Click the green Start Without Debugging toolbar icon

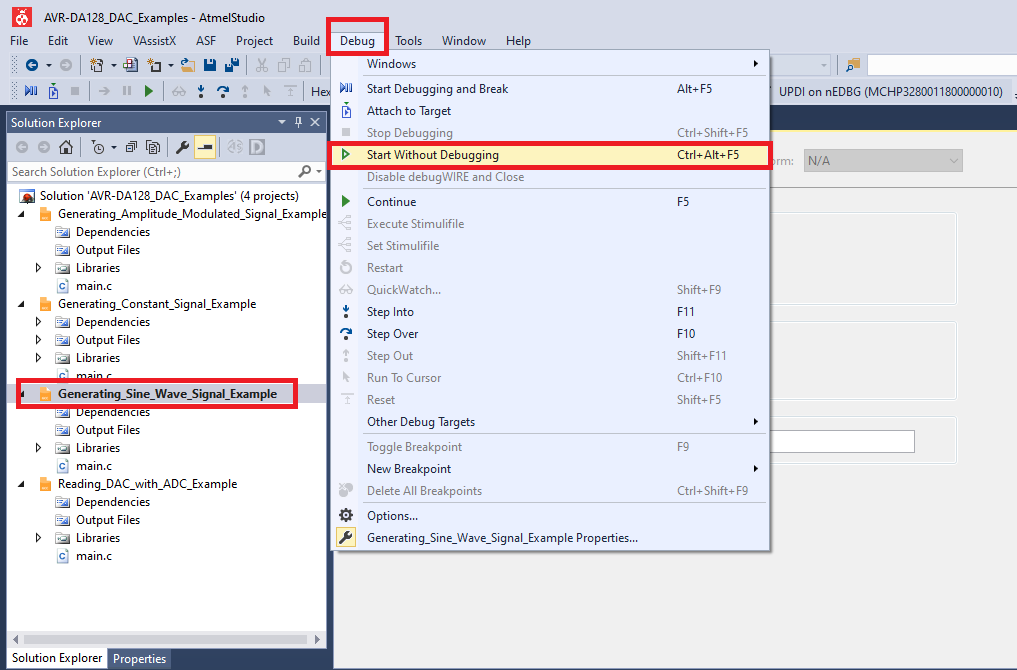coord(149,91)
